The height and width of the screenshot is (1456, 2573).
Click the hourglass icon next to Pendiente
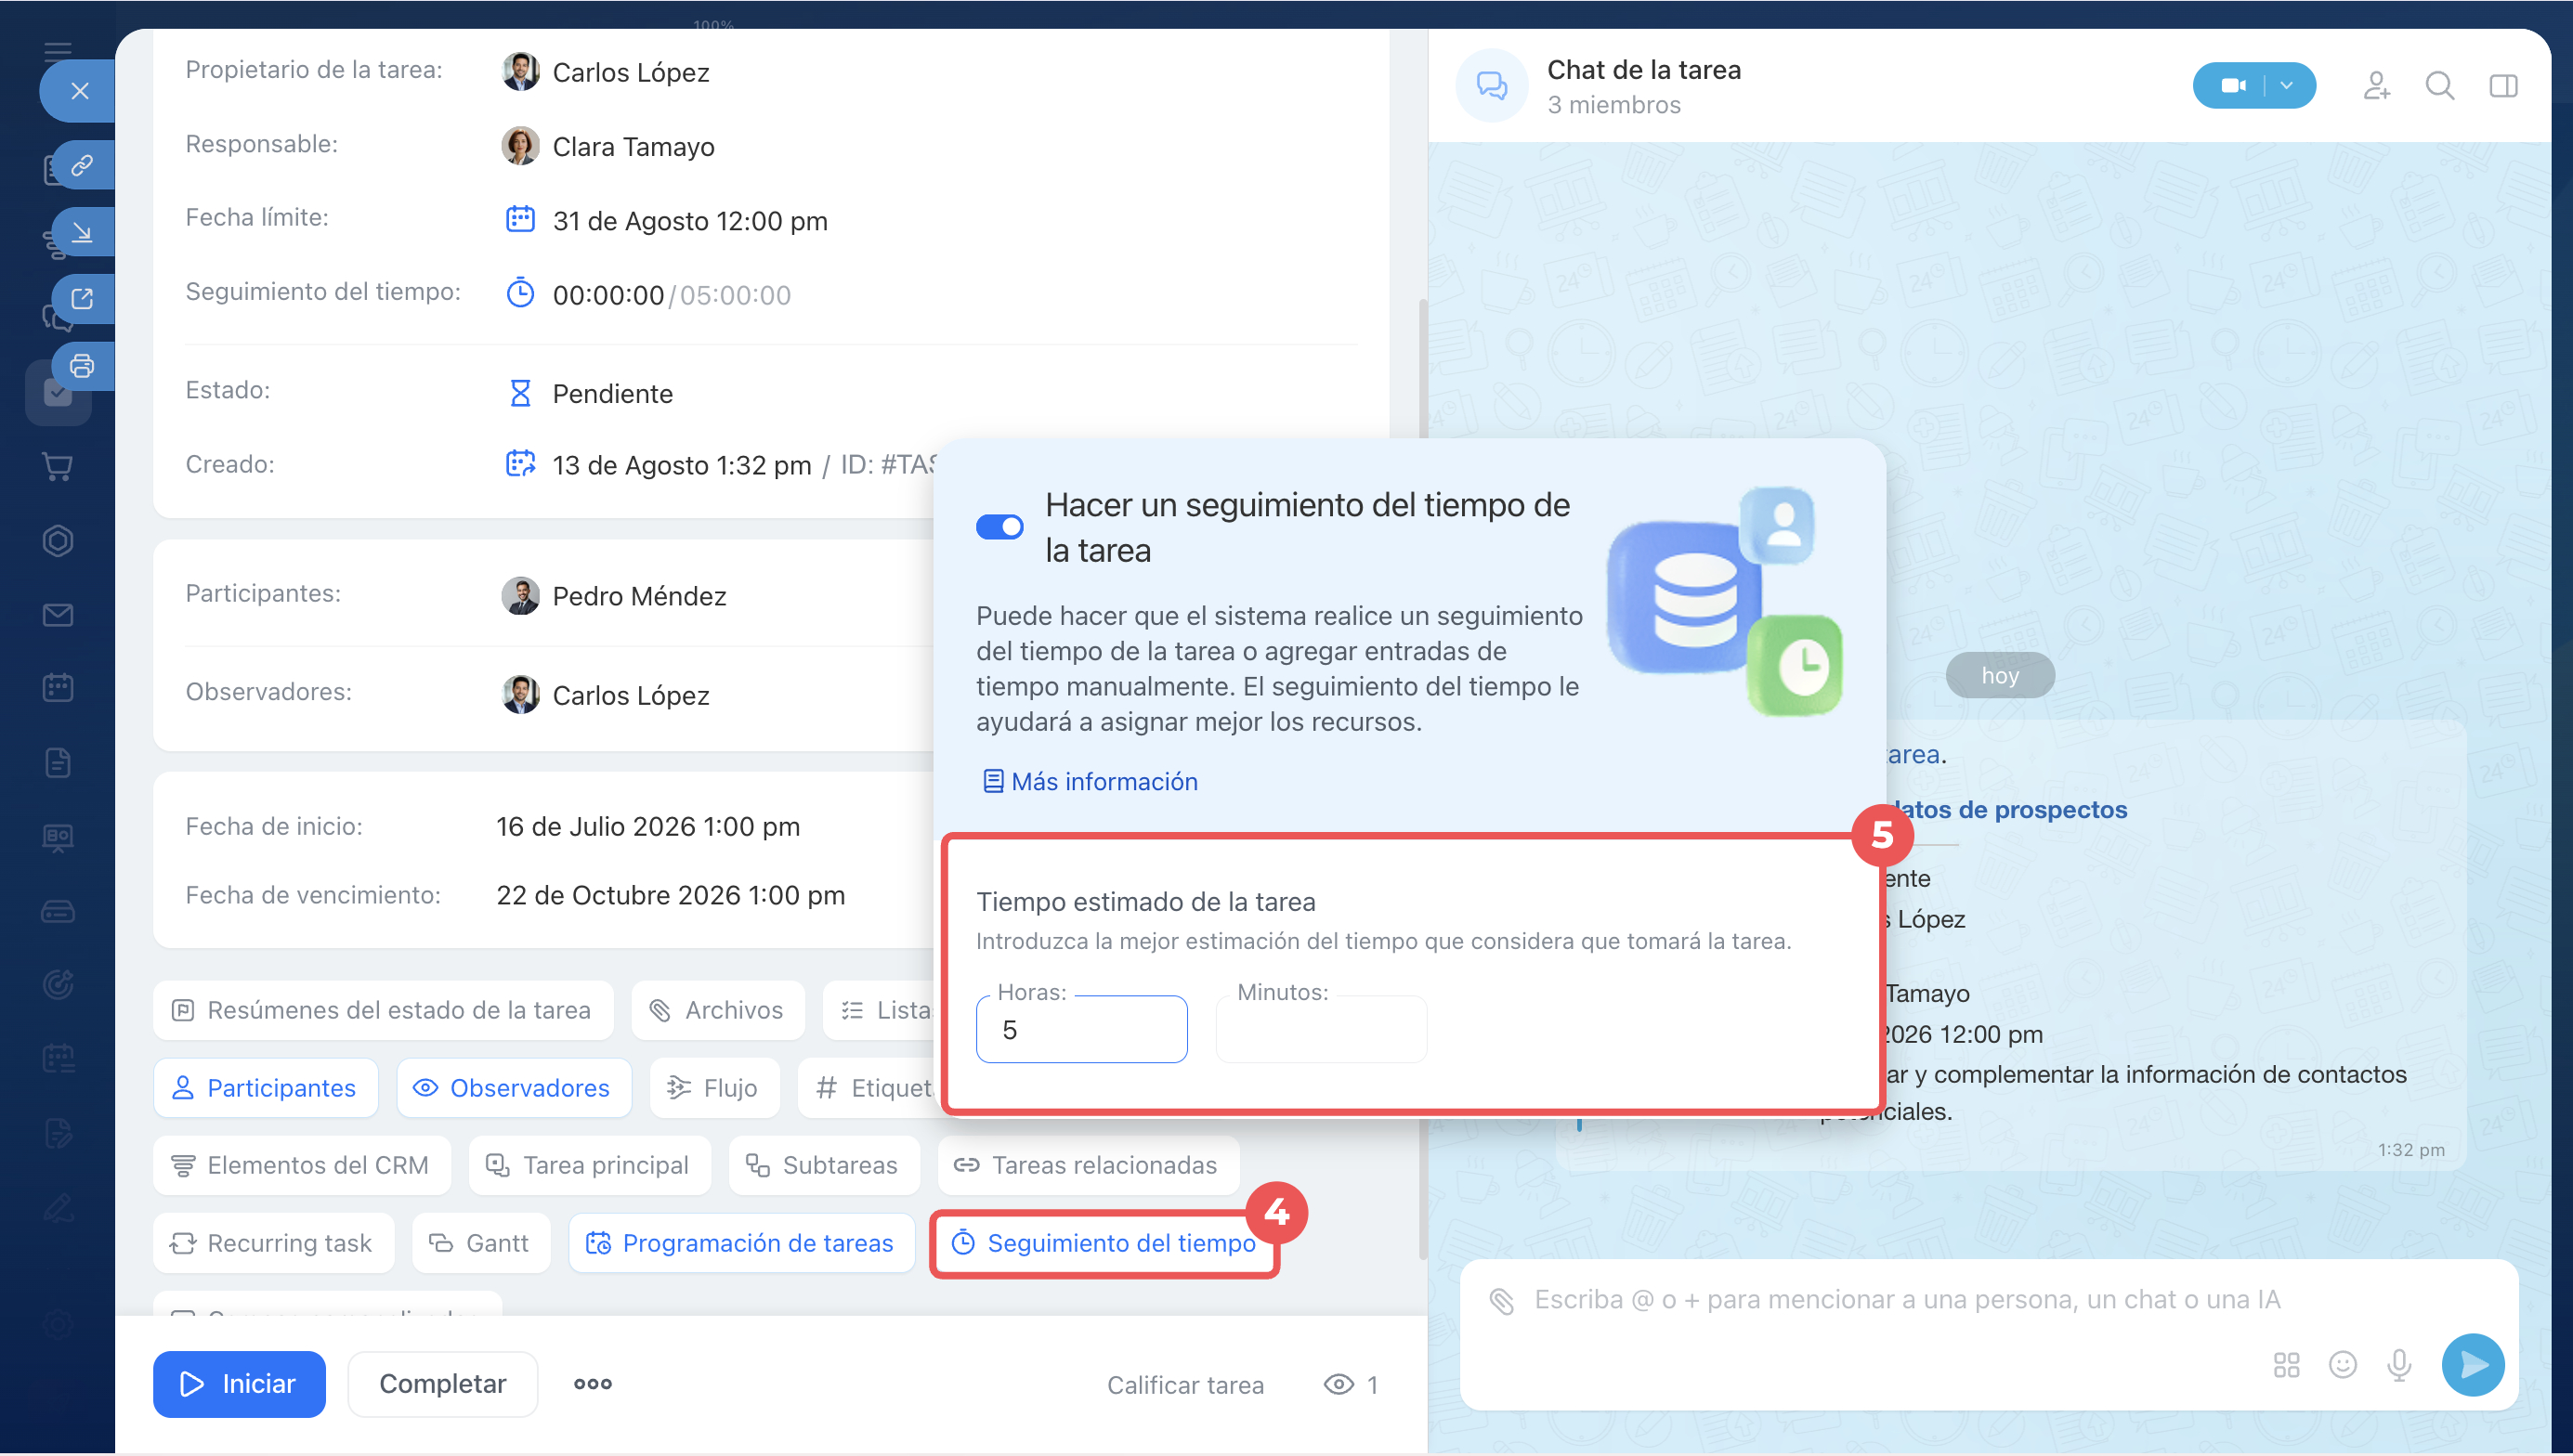(520, 393)
